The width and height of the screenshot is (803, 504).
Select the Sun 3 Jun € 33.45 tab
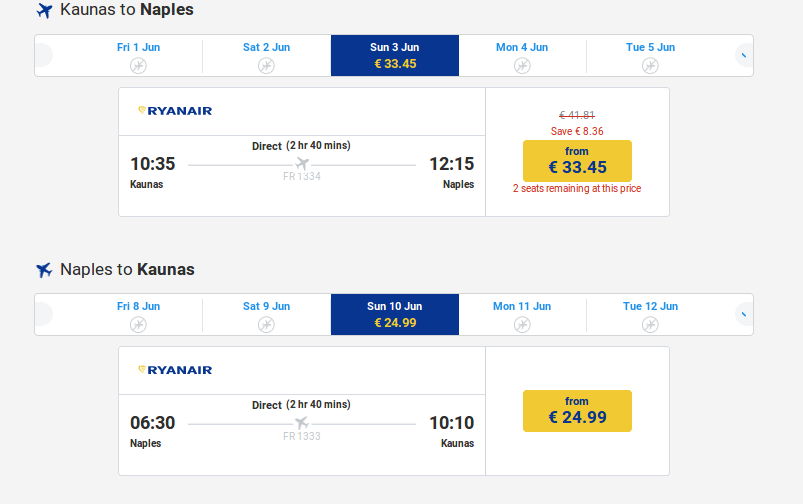pos(395,55)
